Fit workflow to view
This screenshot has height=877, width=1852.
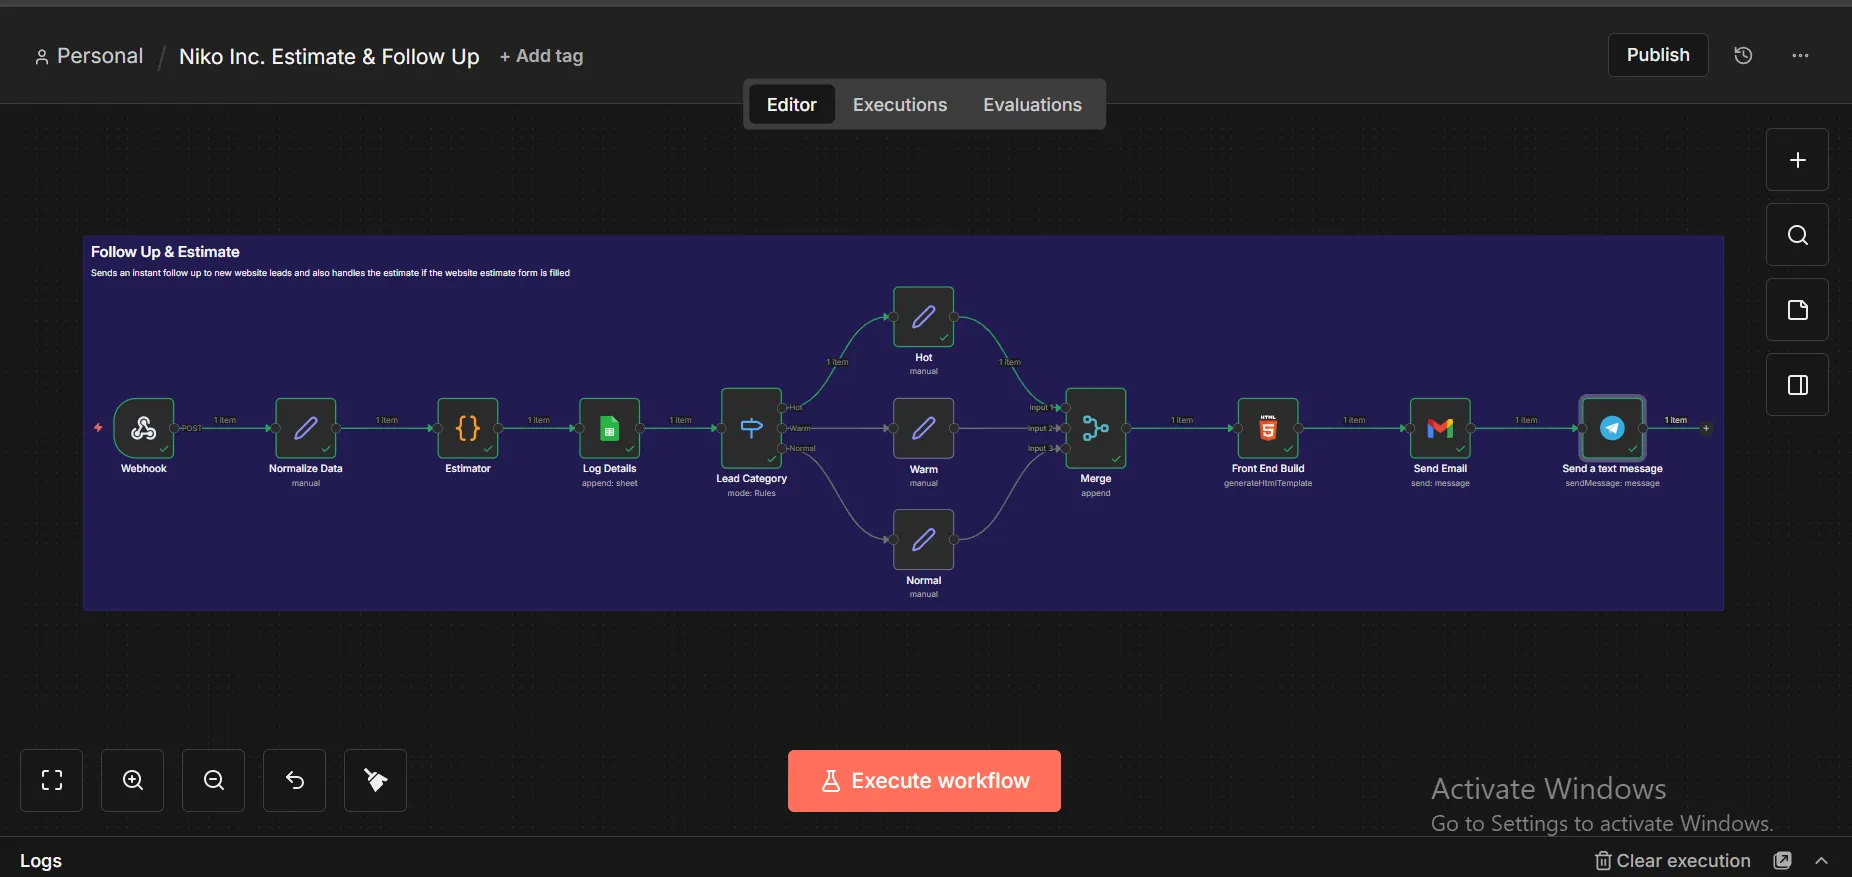(52, 780)
